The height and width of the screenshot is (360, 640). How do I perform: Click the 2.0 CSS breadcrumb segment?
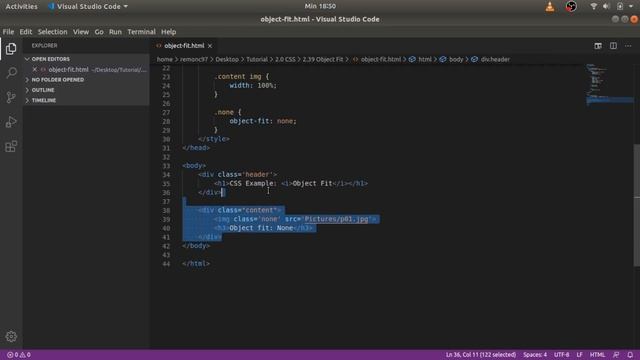tap(285, 59)
